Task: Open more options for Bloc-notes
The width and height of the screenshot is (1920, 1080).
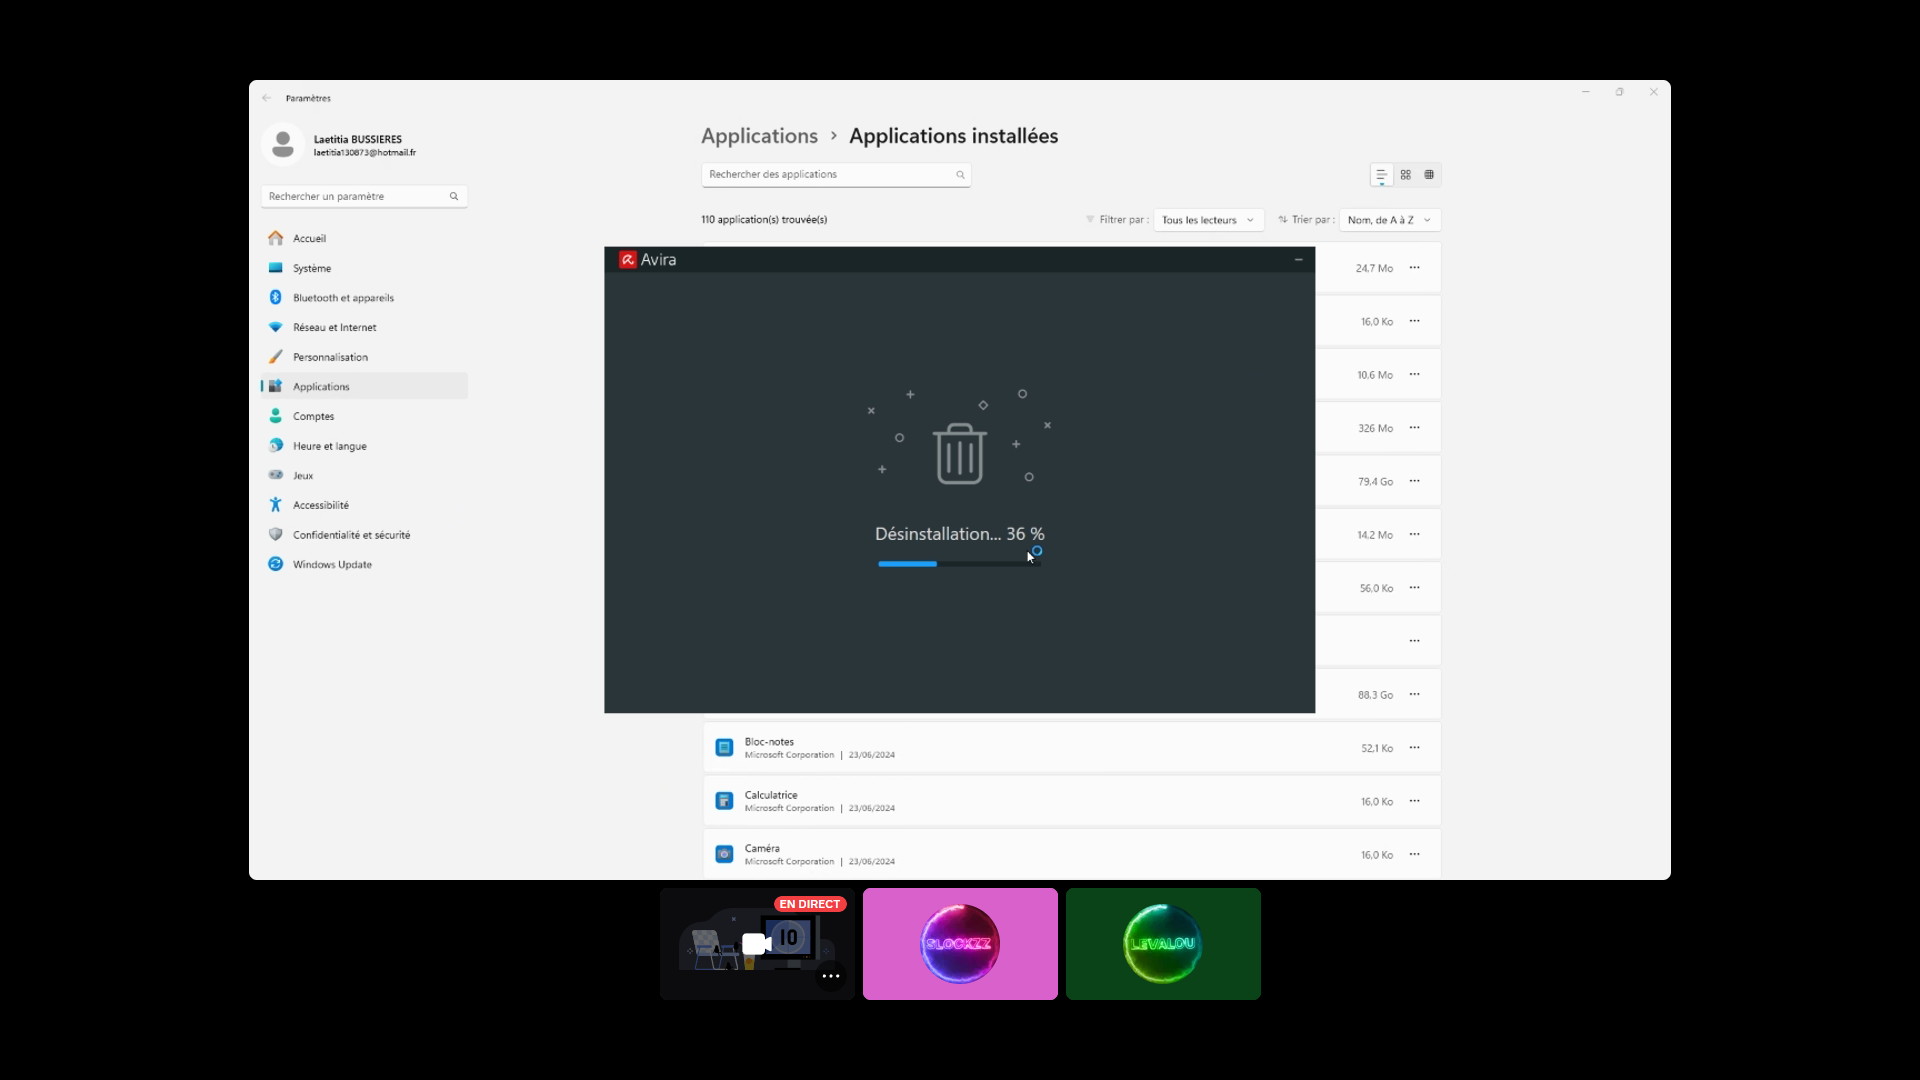Action: 1415,748
